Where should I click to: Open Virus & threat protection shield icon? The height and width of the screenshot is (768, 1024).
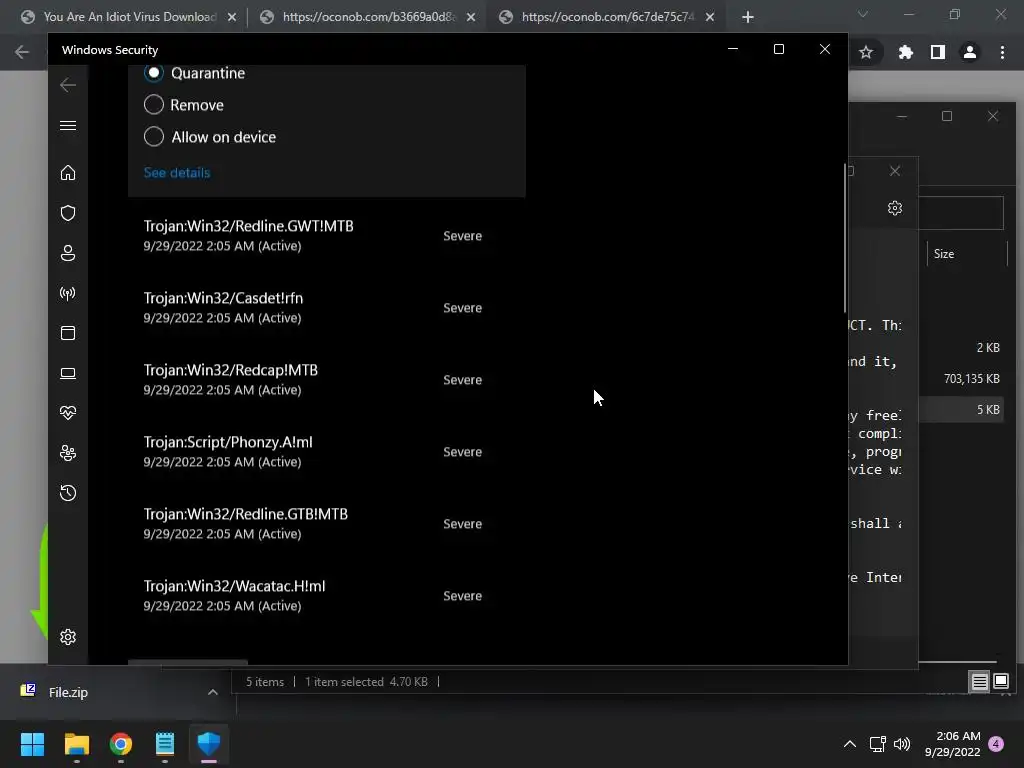point(68,213)
